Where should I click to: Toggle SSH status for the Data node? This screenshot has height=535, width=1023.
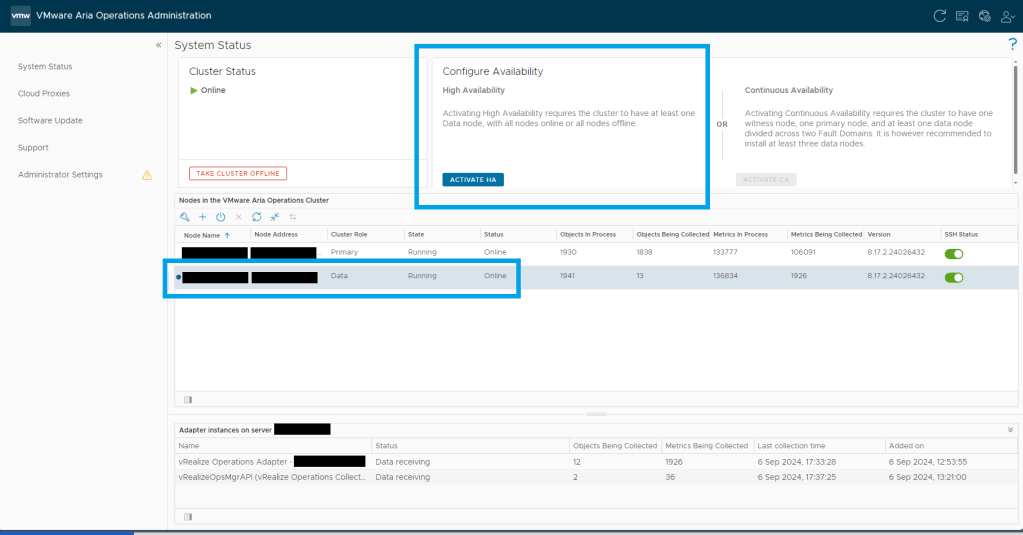coord(953,277)
